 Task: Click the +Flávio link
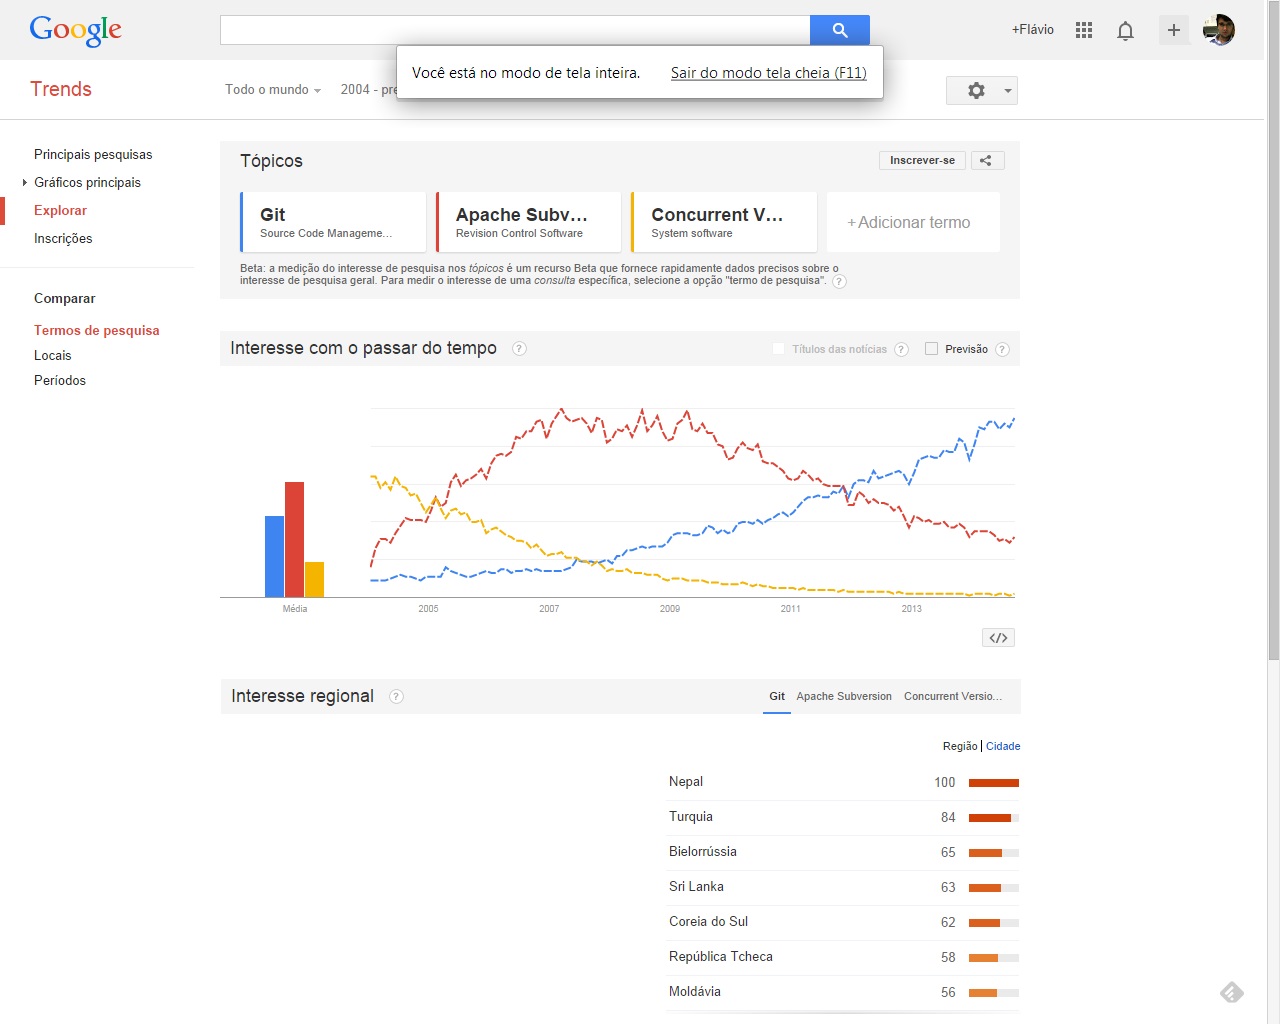[x=1032, y=30]
